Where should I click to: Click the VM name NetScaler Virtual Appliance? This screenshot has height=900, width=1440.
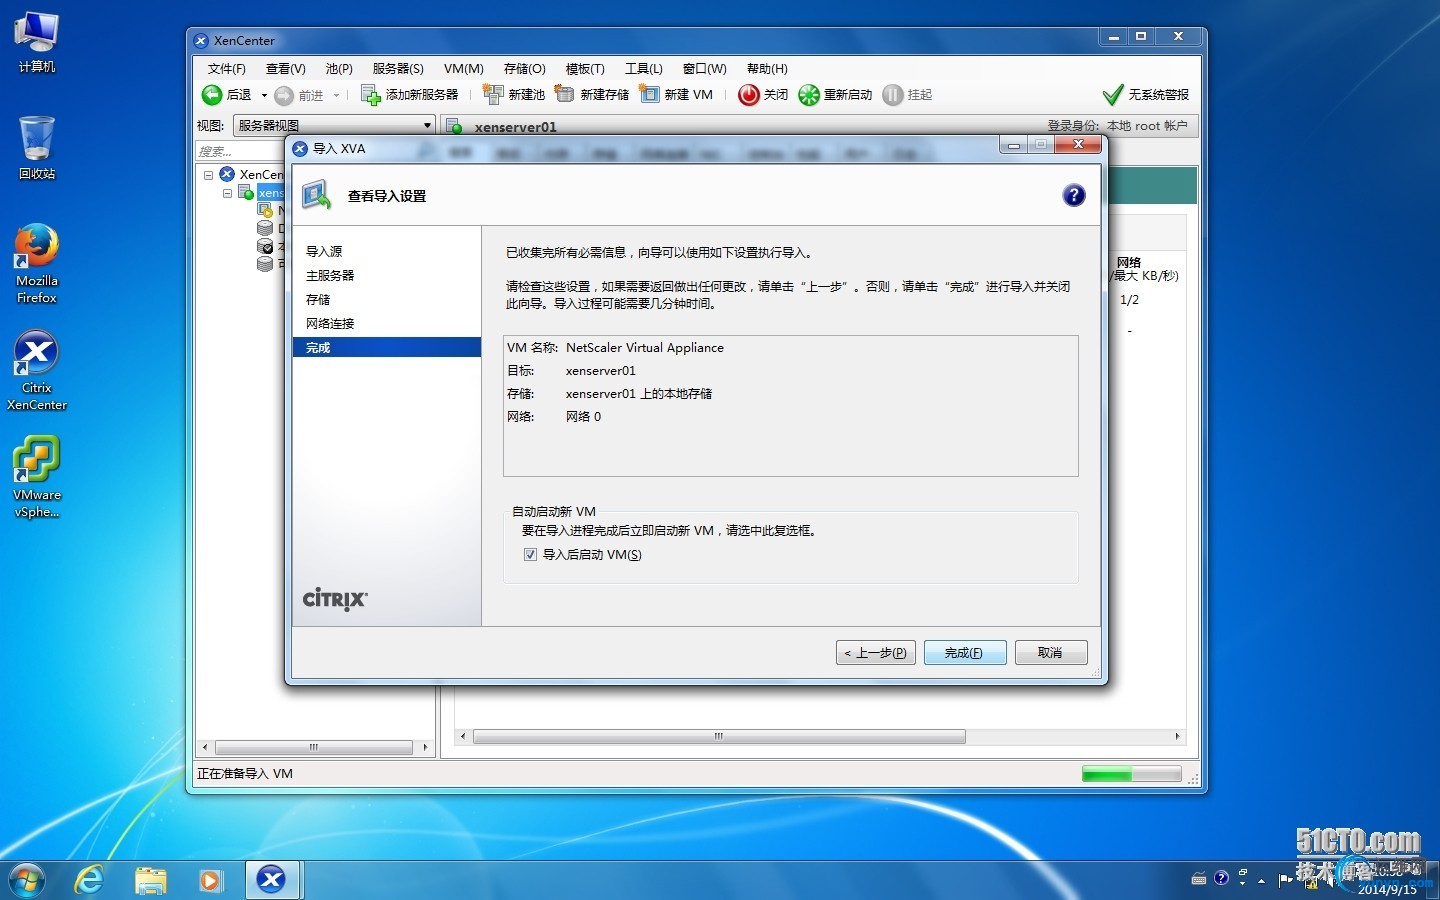point(645,348)
